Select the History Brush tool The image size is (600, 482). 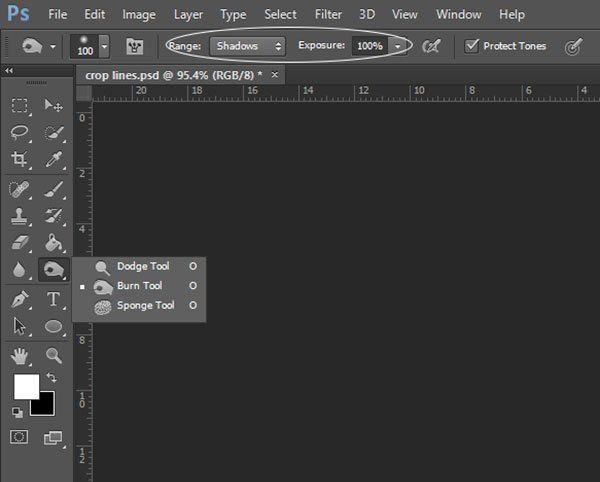pyautogui.click(x=53, y=216)
